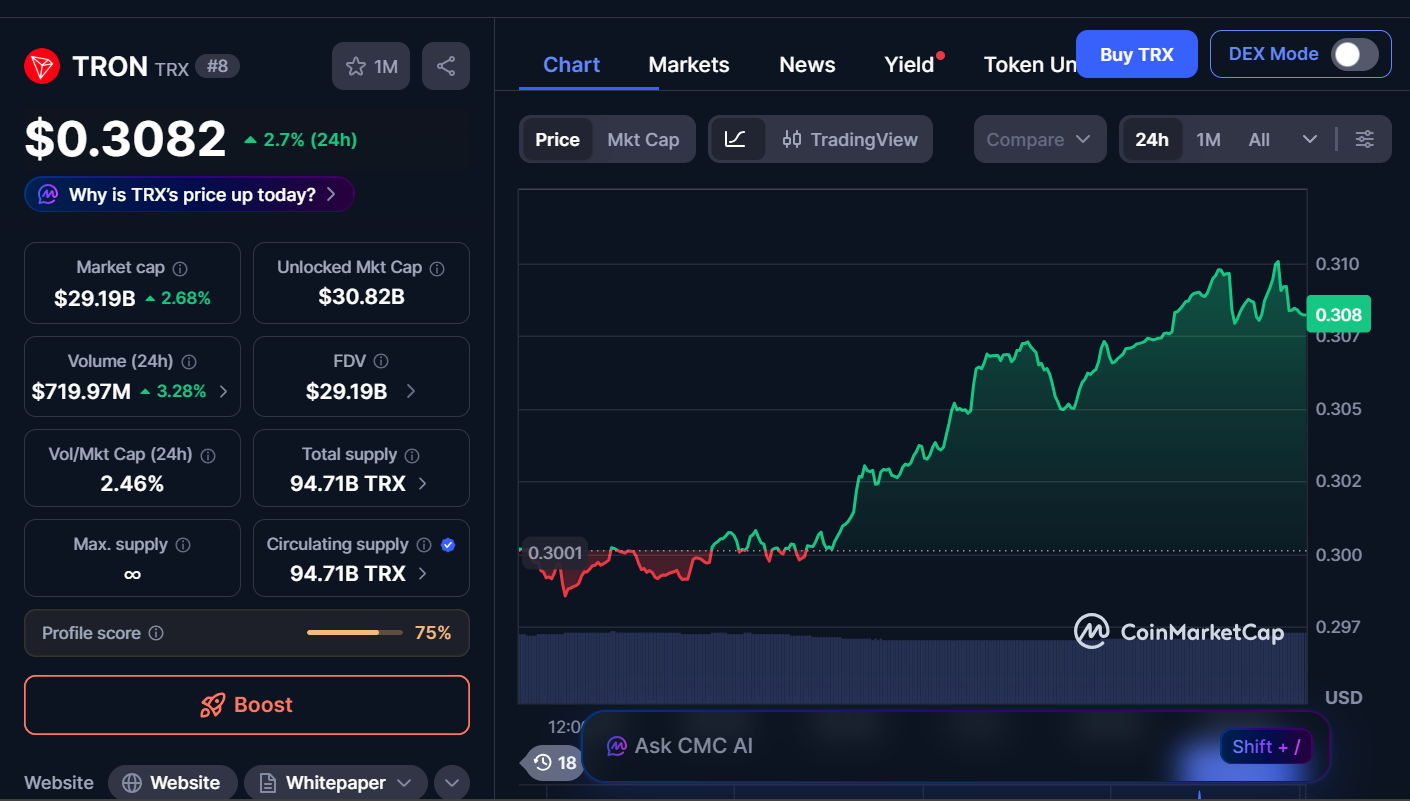Expand the Whitepaper dropdown chevron
The width and height of the screenshot is (1410, 801).
coord(404,783)
